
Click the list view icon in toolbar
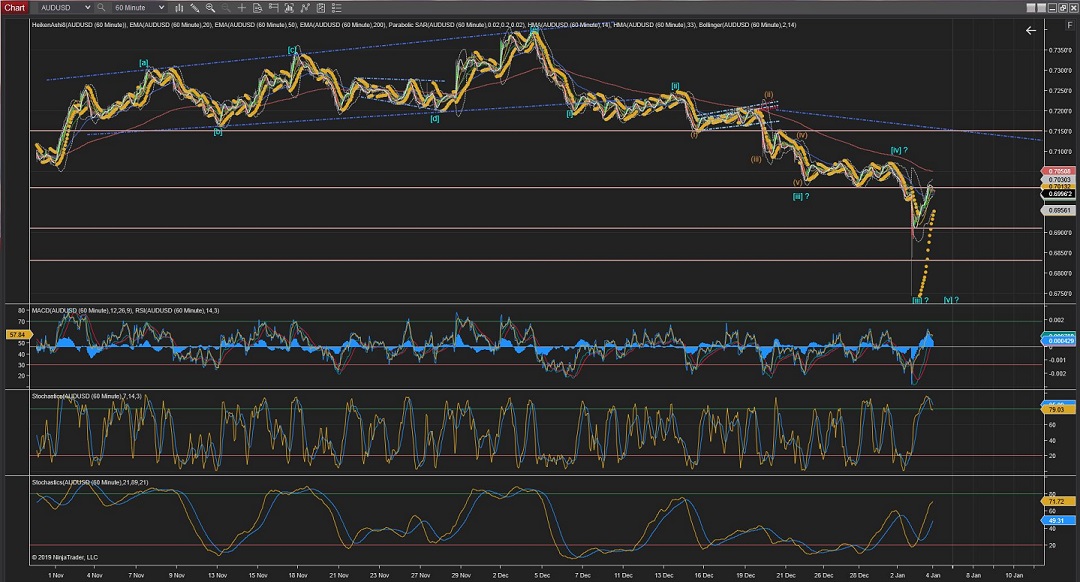click(337, 8)
